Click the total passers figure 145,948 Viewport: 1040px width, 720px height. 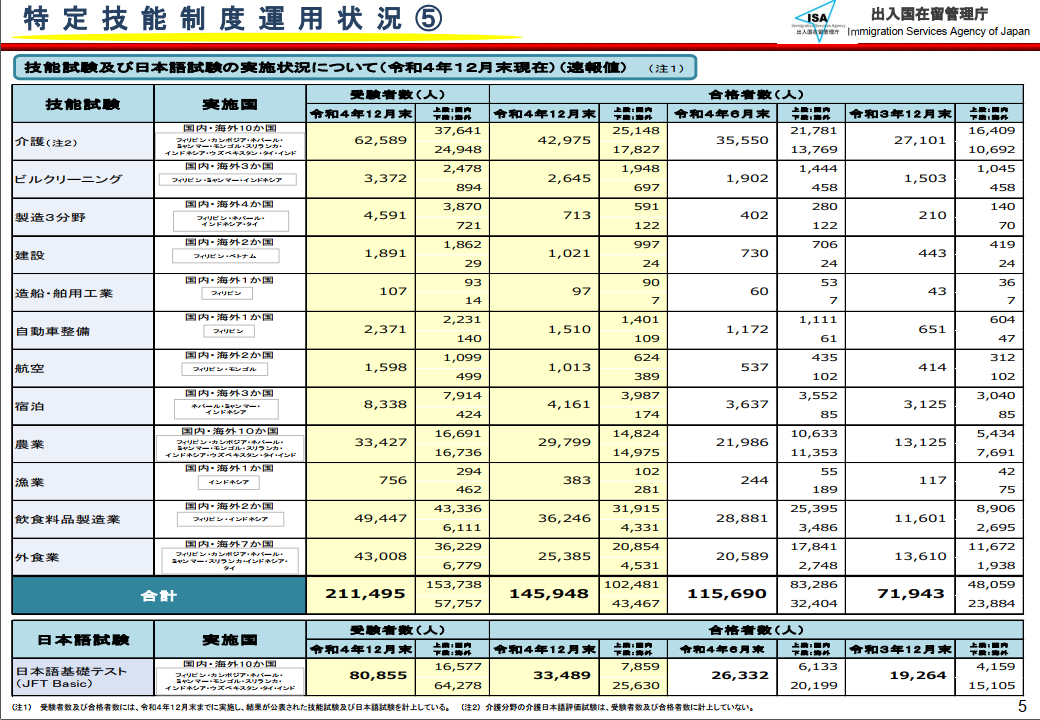pyautogui.click(x=549, y=594)
